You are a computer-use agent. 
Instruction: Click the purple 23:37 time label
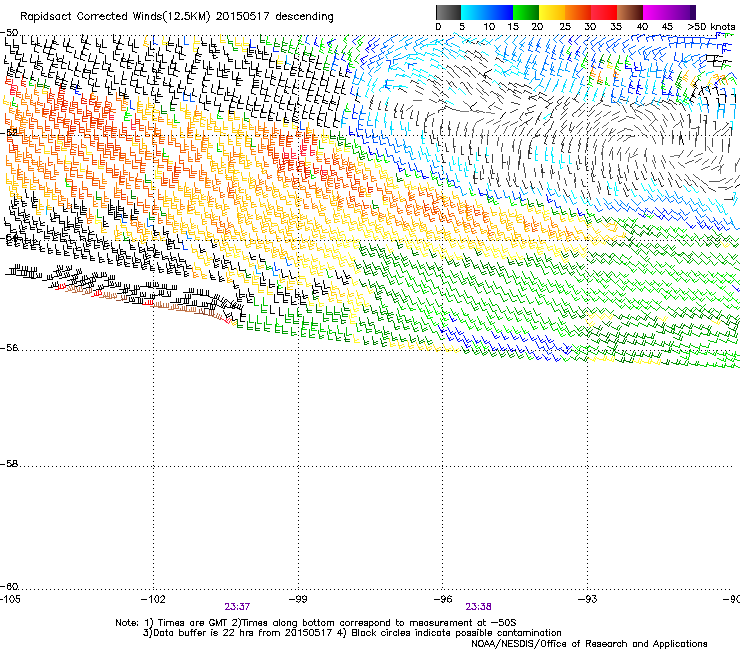(237, 607)
